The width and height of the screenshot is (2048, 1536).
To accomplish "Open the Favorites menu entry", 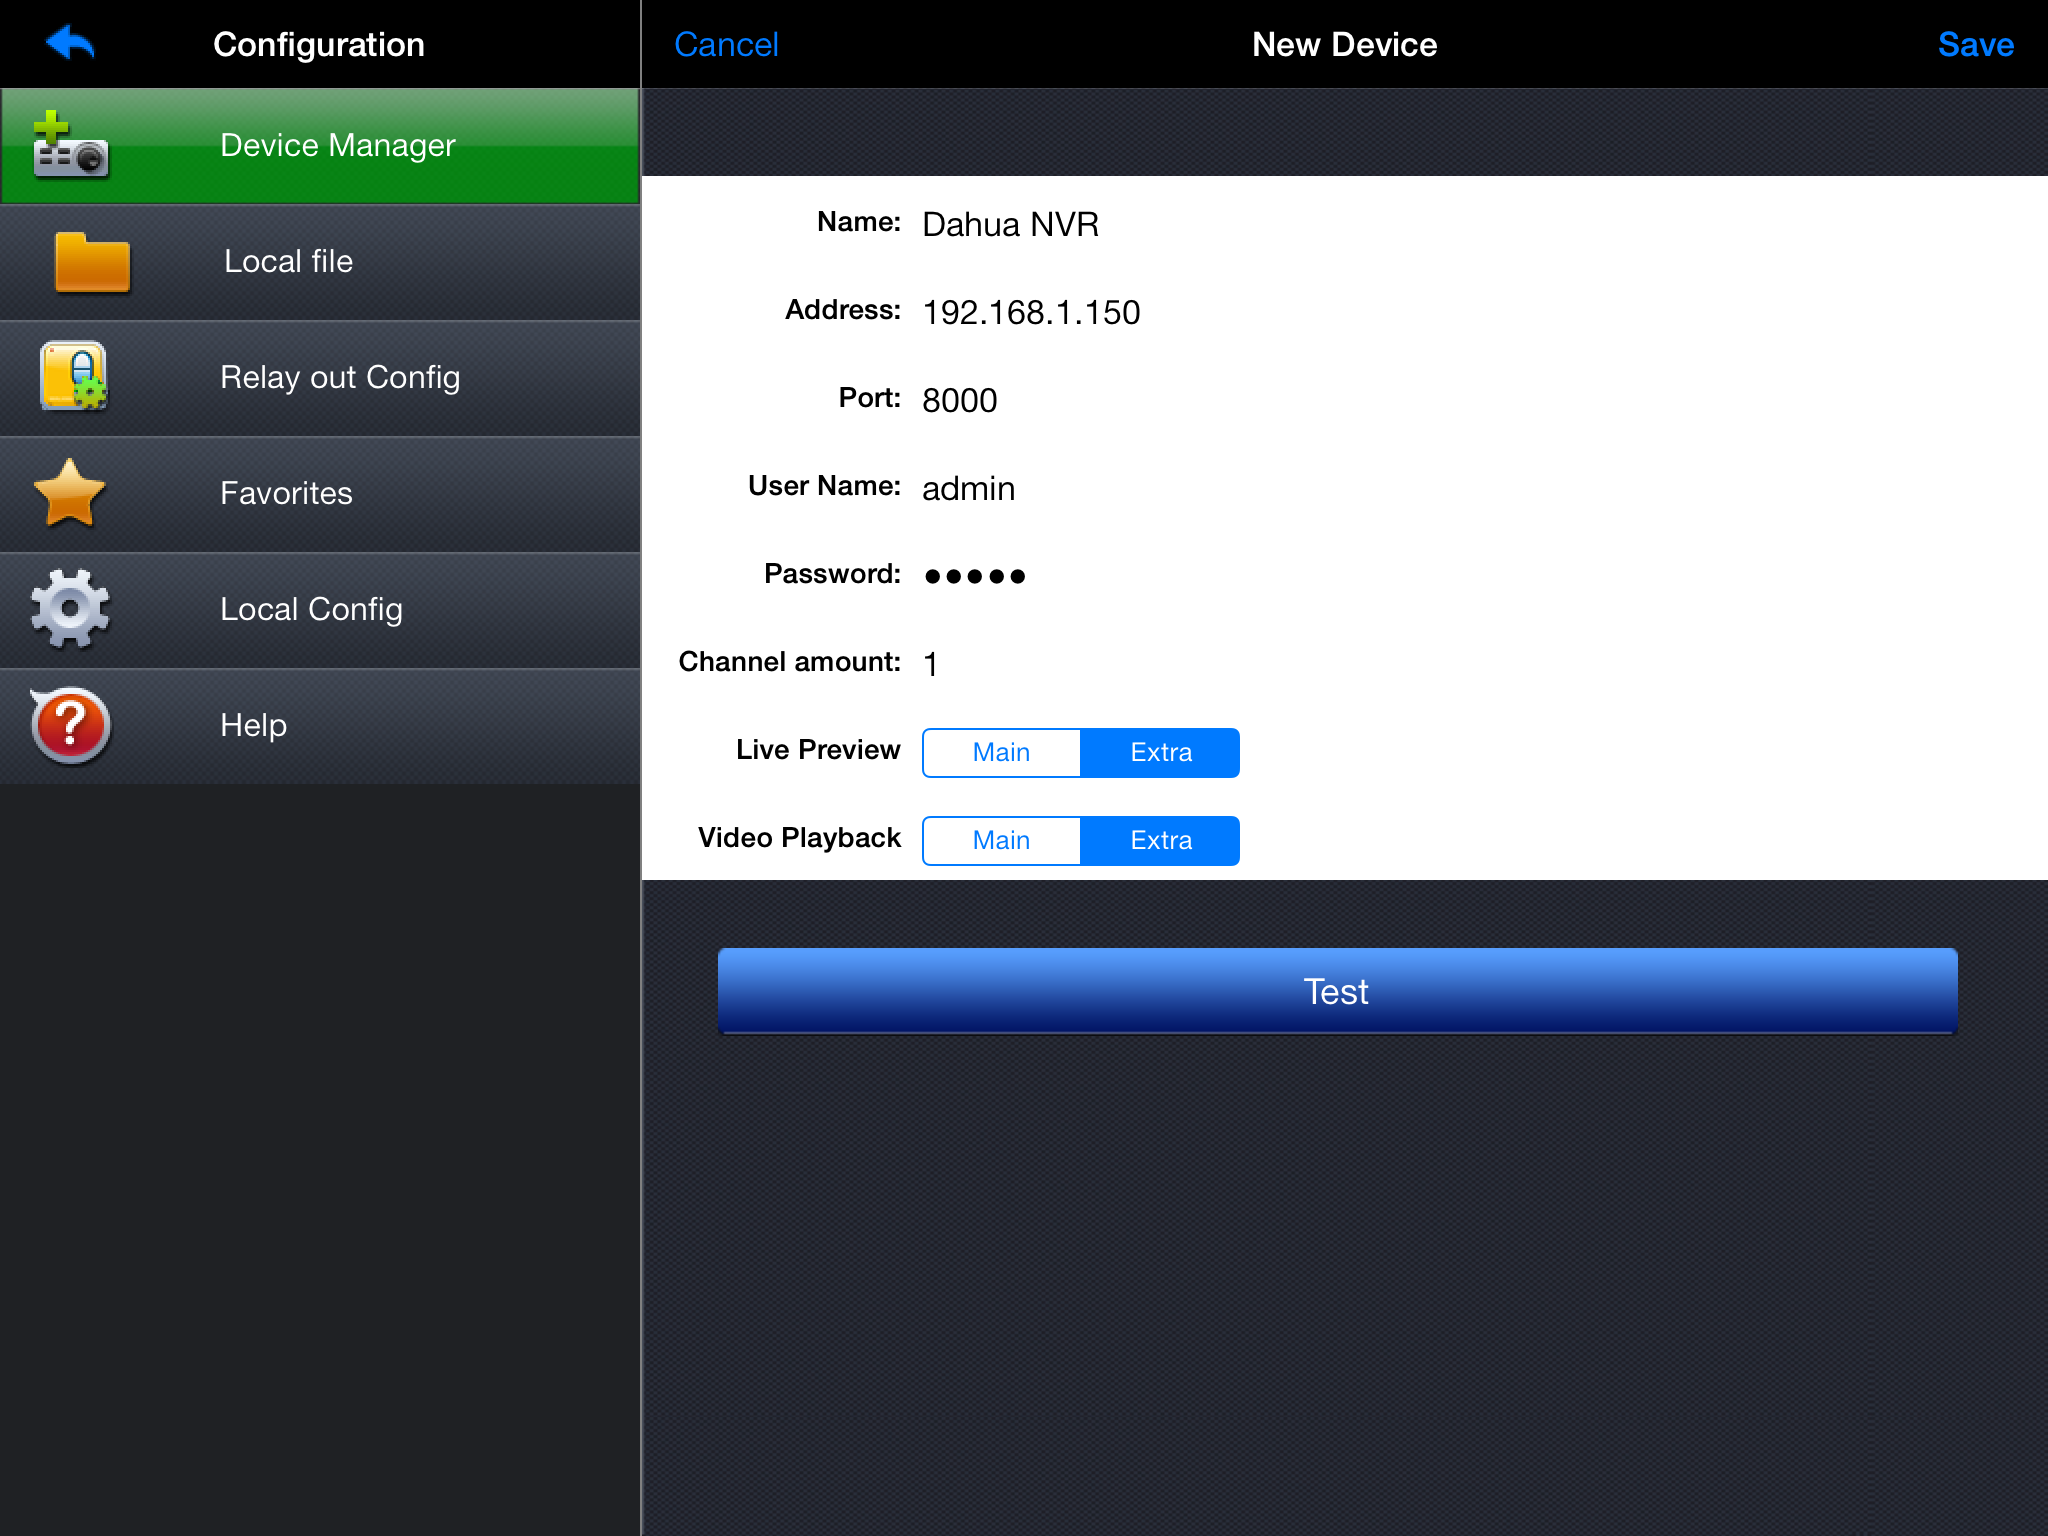I will click(286, 494).
